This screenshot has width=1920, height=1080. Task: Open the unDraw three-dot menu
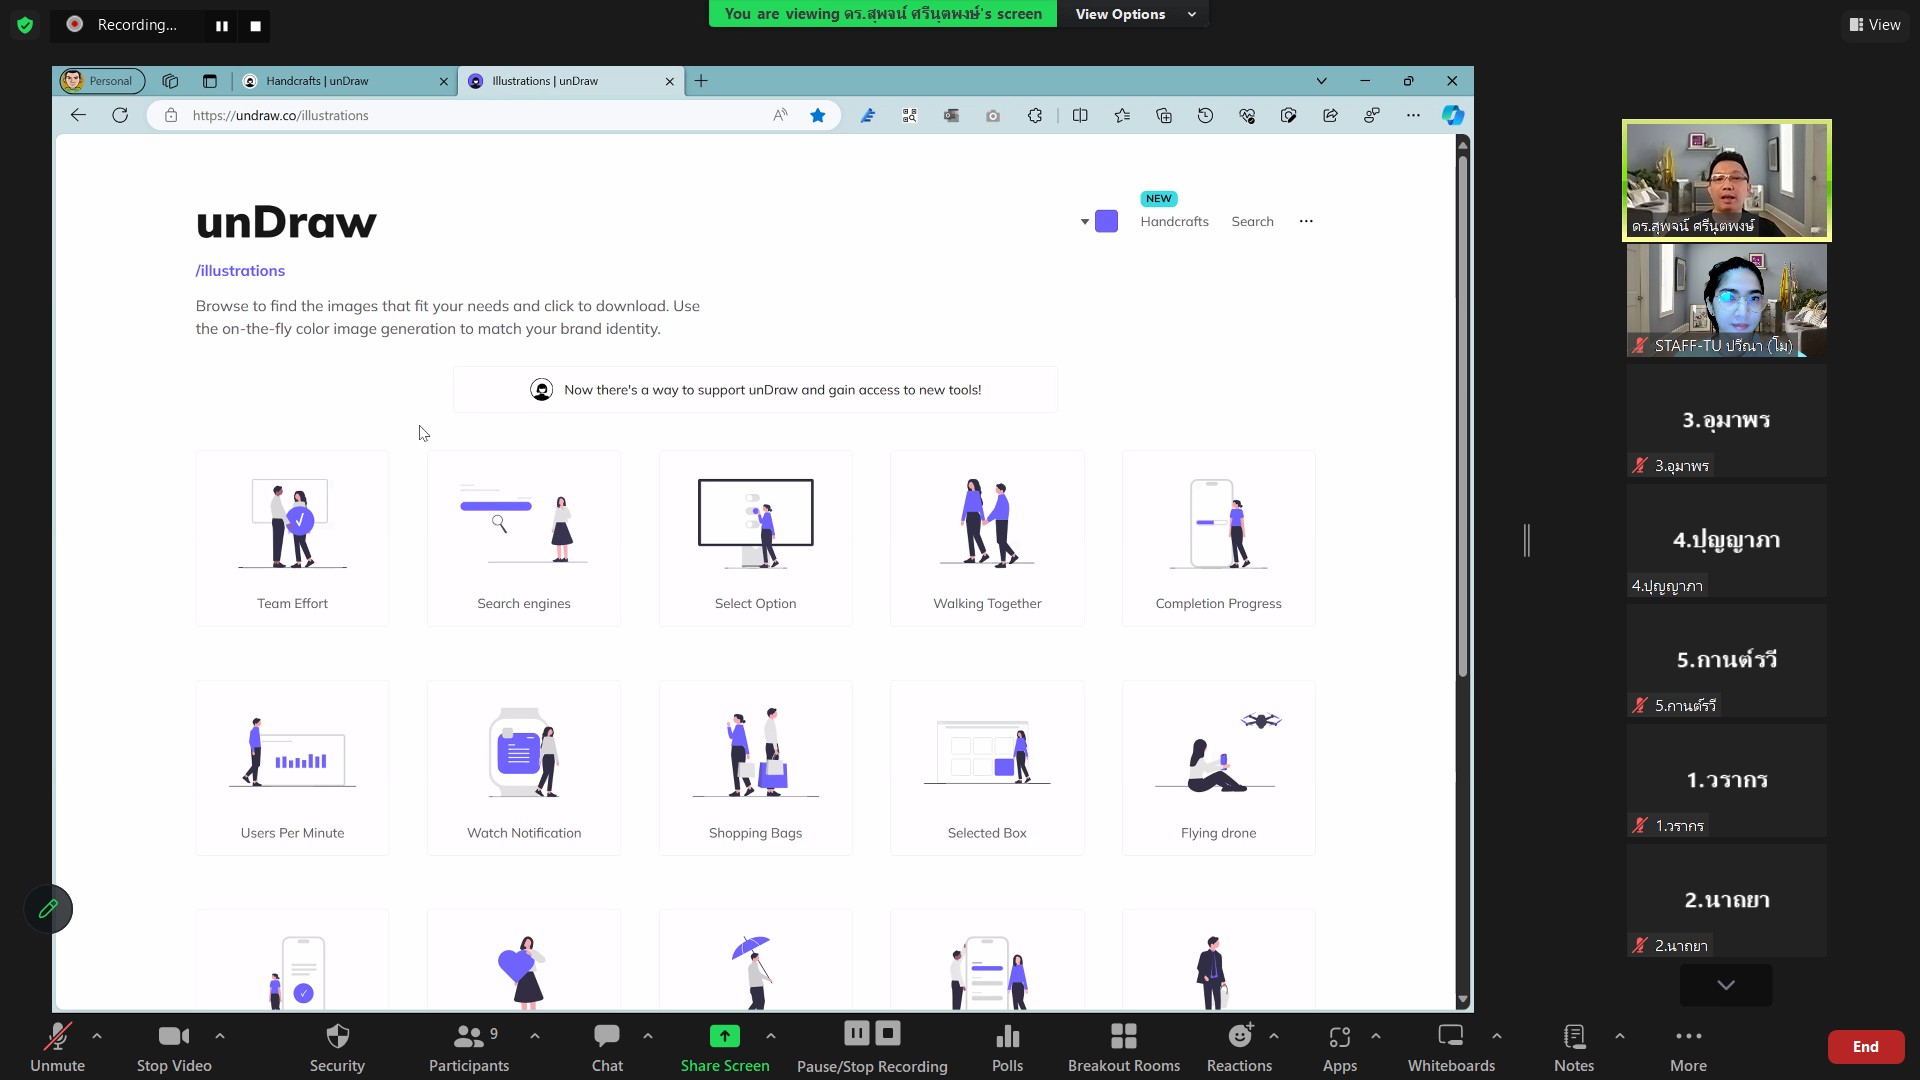pyautogui.click(x=1306, y=221)
